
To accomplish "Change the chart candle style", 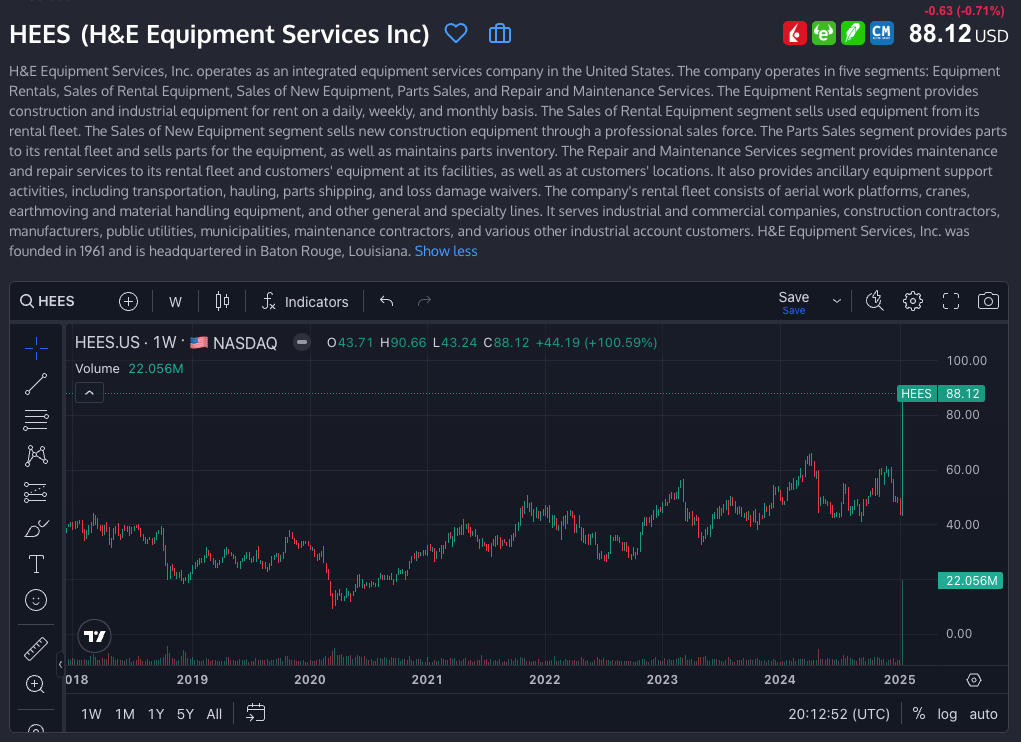I will coord(222,301).
